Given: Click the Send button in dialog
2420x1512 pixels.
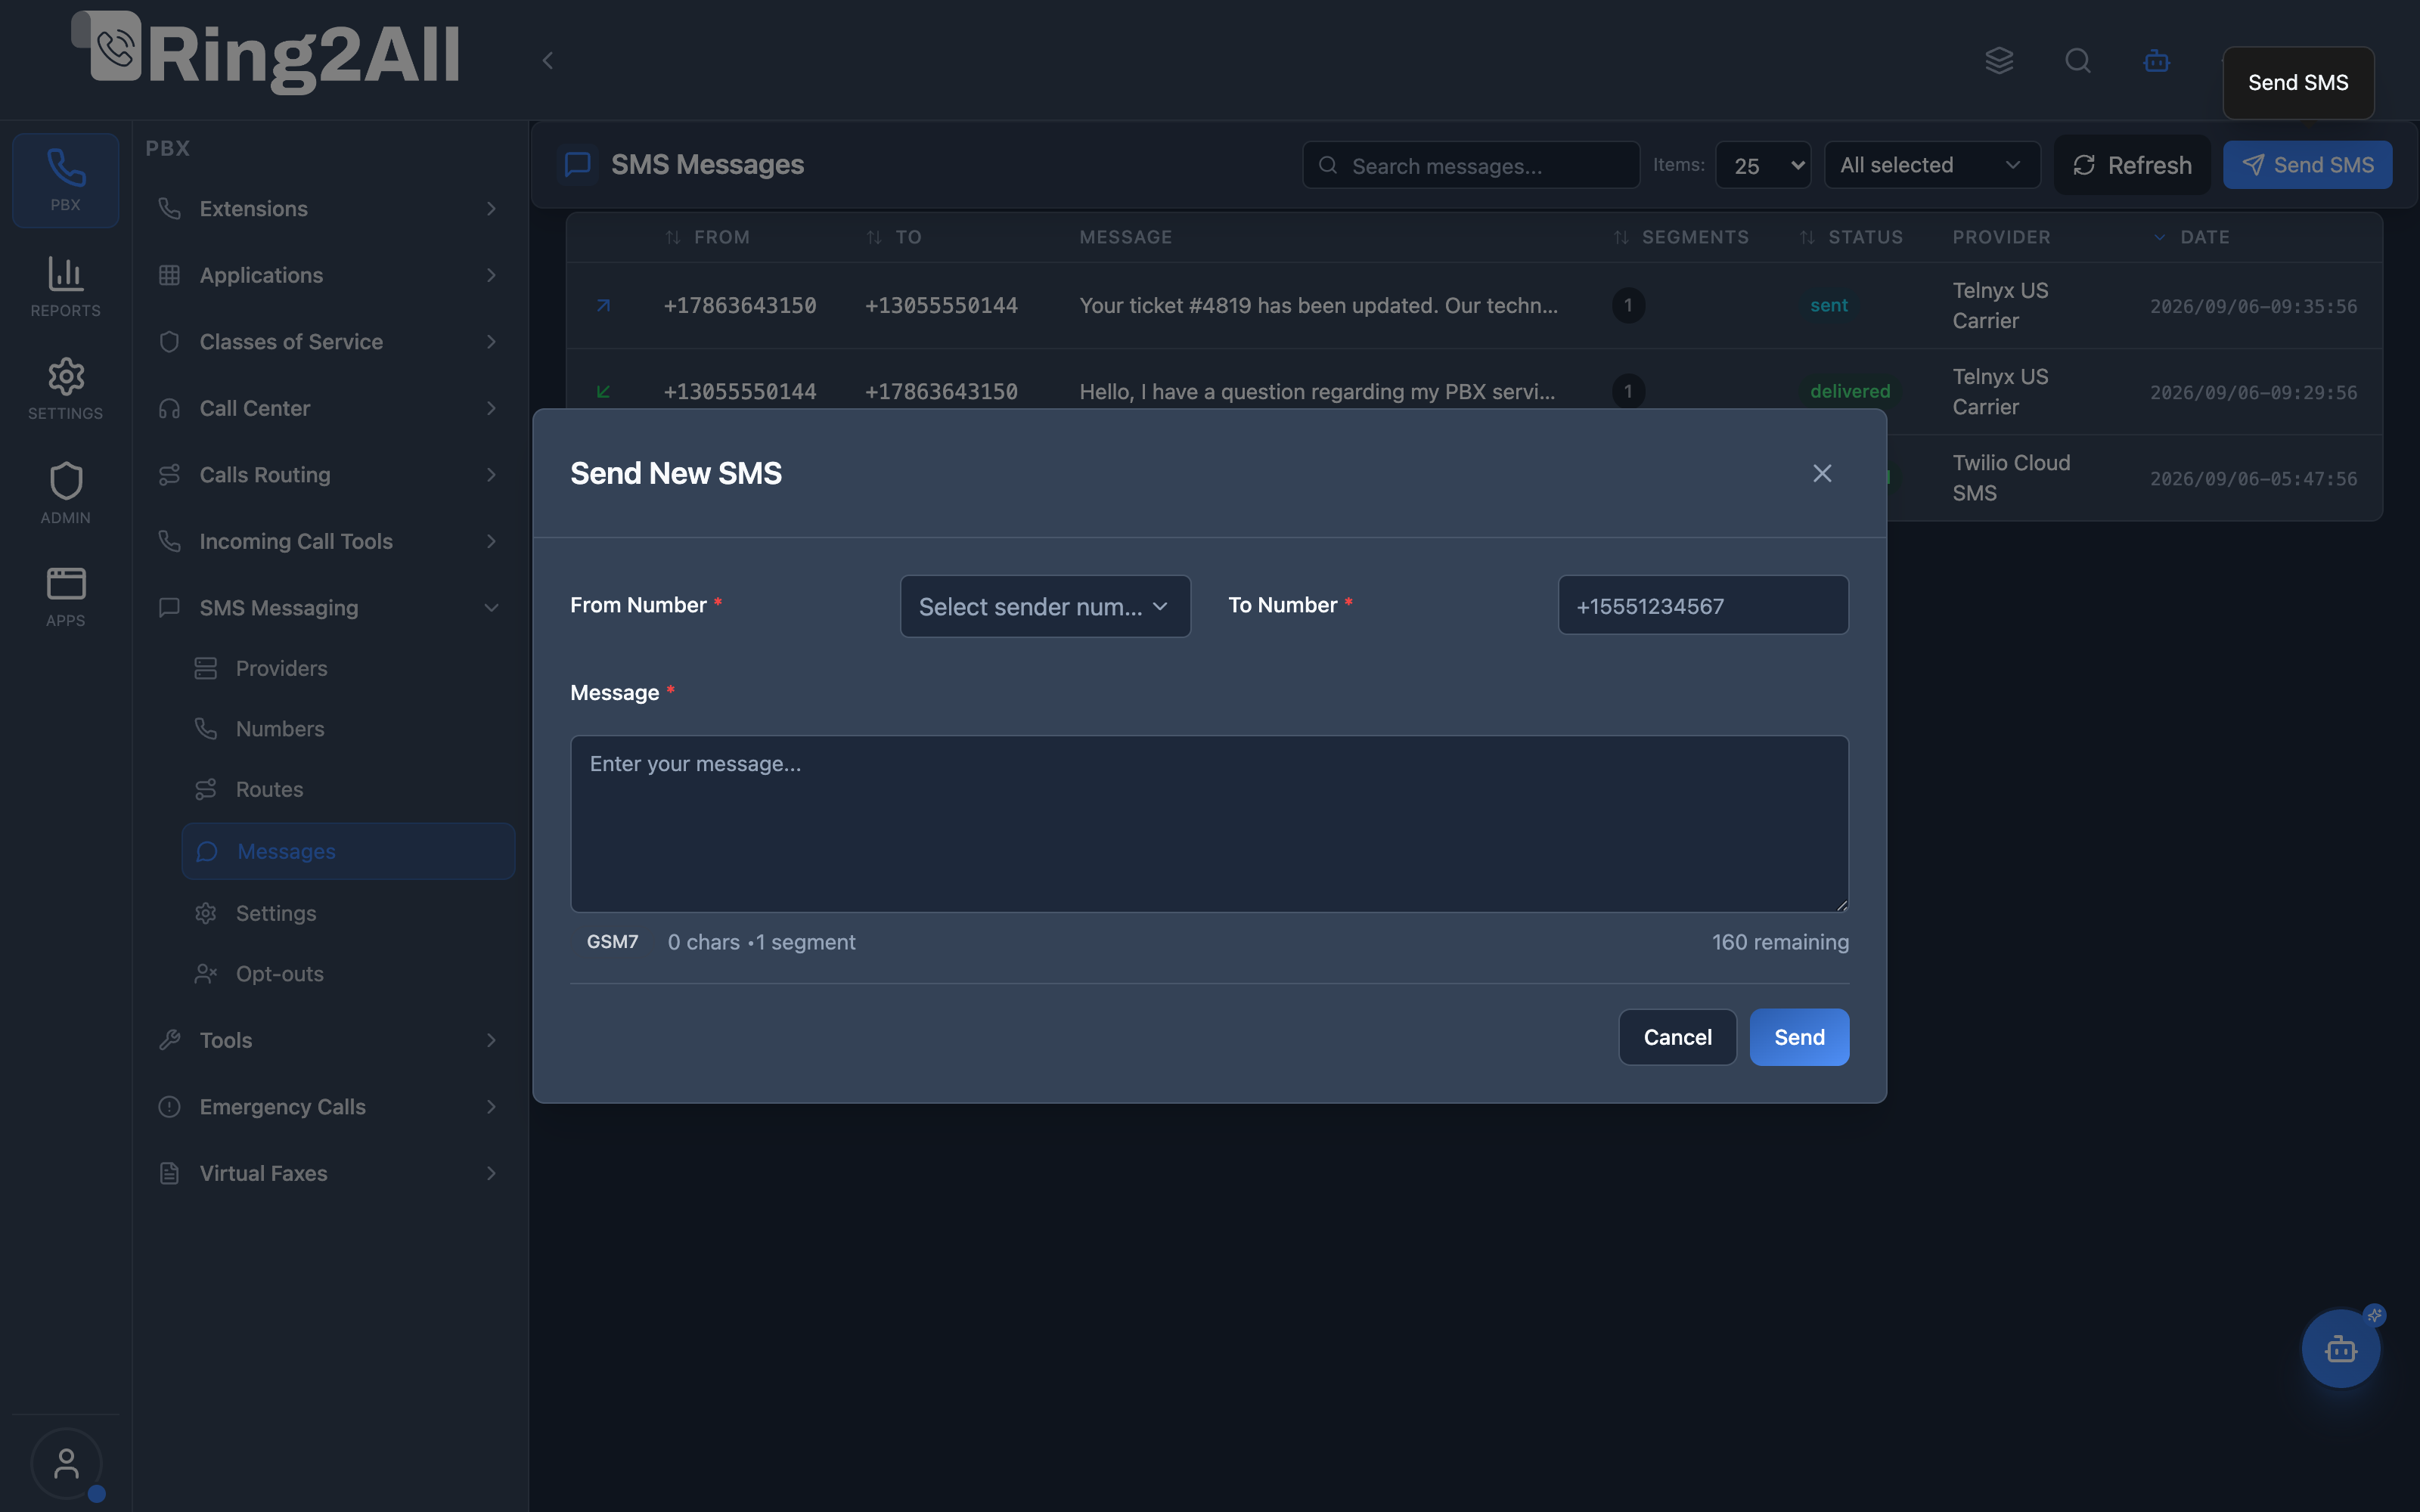Looking at the screenshot, I should [x=1799, y=1037].
